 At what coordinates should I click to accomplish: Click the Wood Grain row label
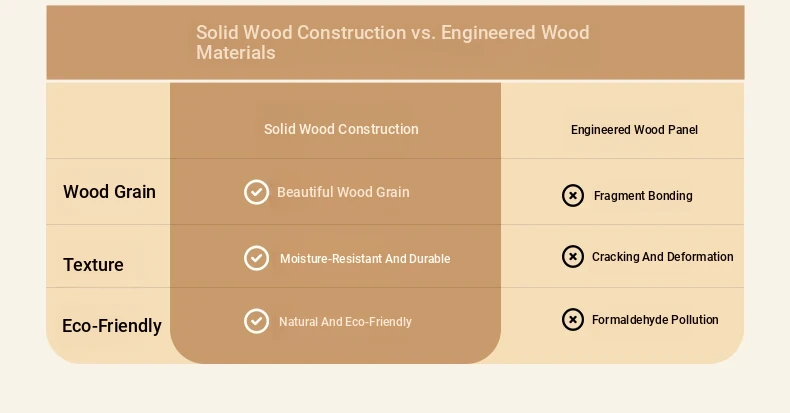tap(109, 192)
